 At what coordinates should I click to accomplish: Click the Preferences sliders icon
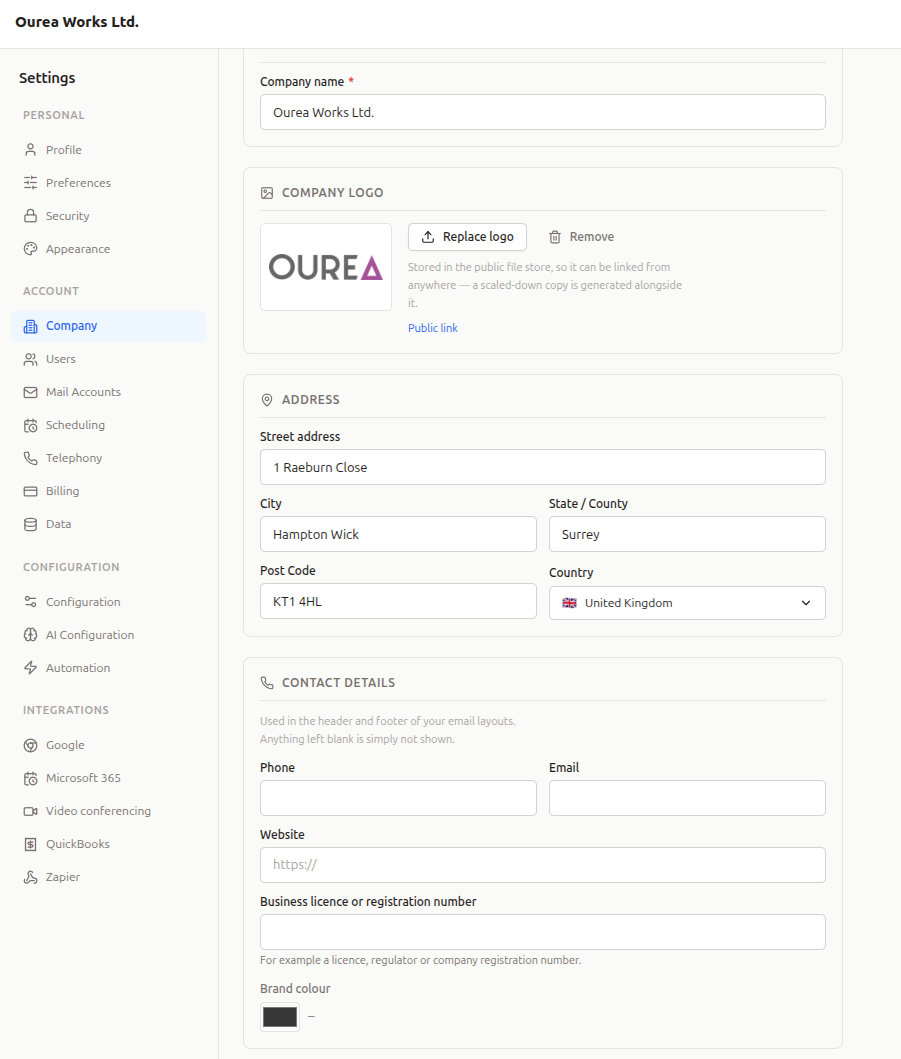click(30, 183)
